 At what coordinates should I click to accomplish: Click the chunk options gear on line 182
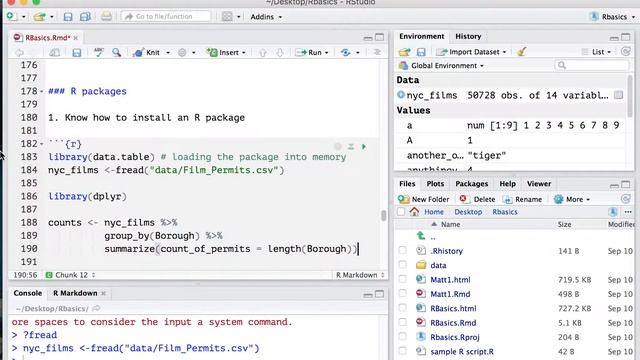point(338,147)
